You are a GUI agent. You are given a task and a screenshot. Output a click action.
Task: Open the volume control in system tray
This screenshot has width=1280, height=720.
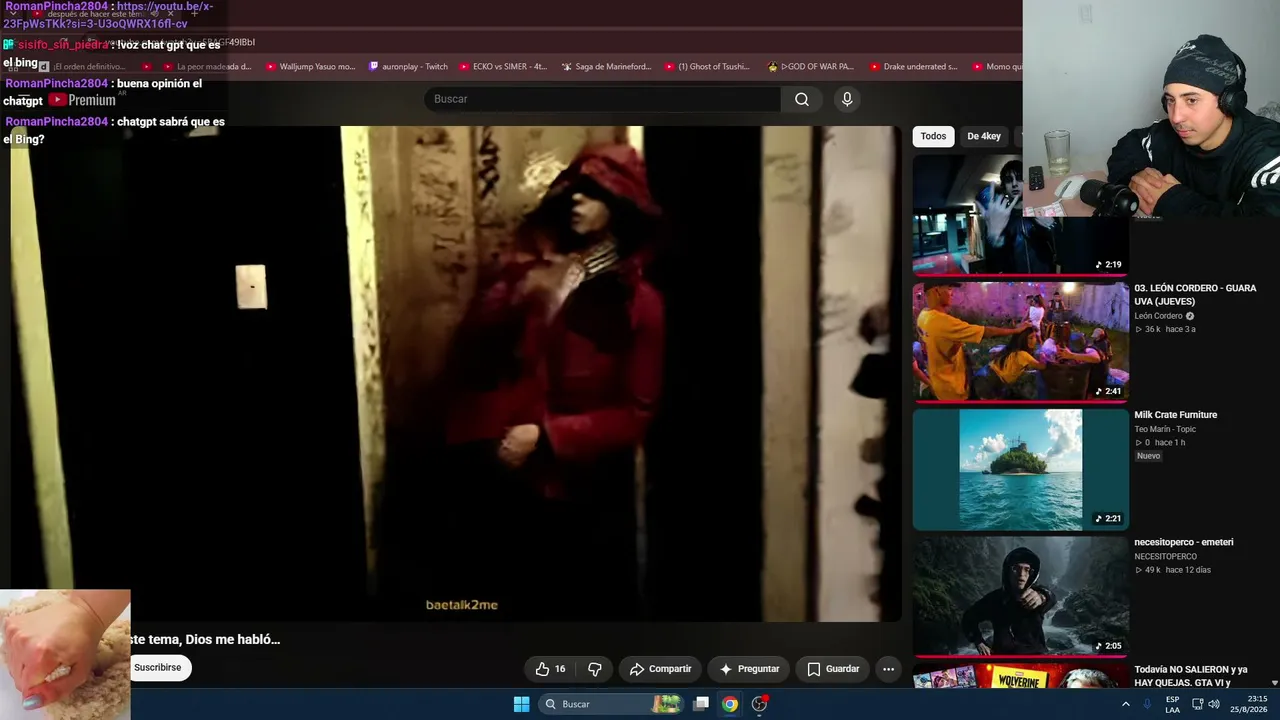[x=1214, y=704]
